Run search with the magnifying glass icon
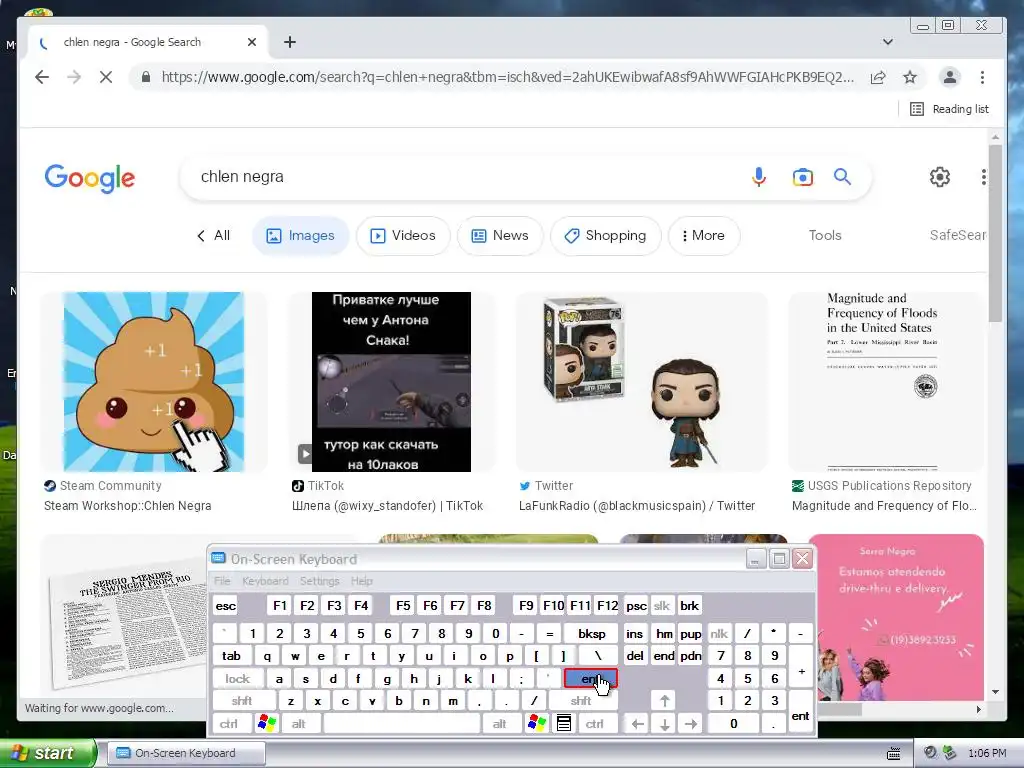This screenshot has width=1024, height=768. pos(842,176)
